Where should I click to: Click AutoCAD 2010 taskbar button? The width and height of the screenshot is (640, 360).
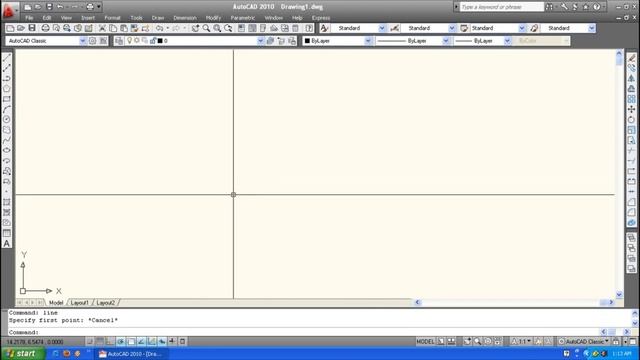[131, 354]
